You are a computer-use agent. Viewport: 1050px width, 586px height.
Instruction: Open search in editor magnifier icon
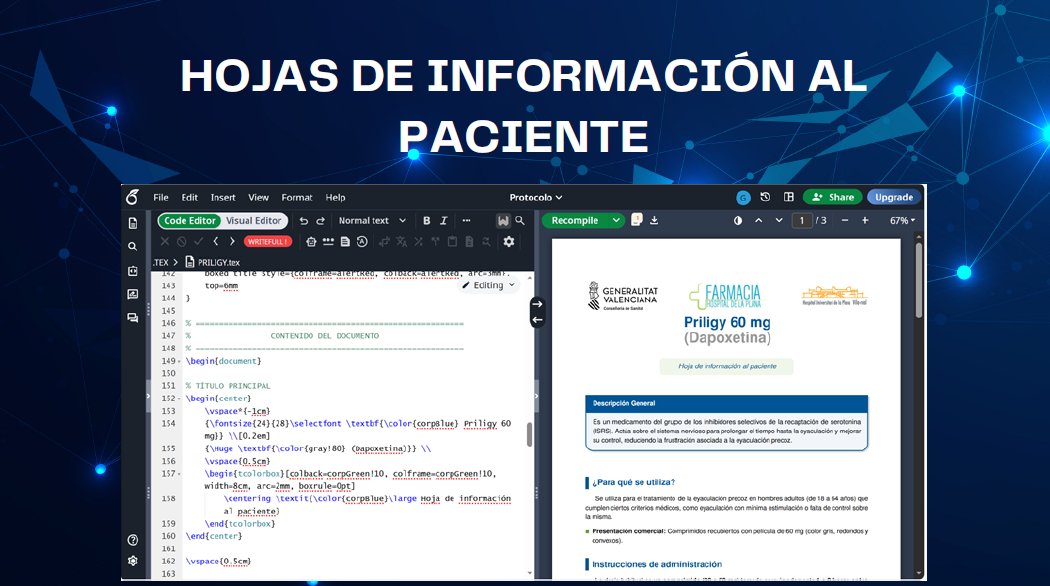coord(520,220)
